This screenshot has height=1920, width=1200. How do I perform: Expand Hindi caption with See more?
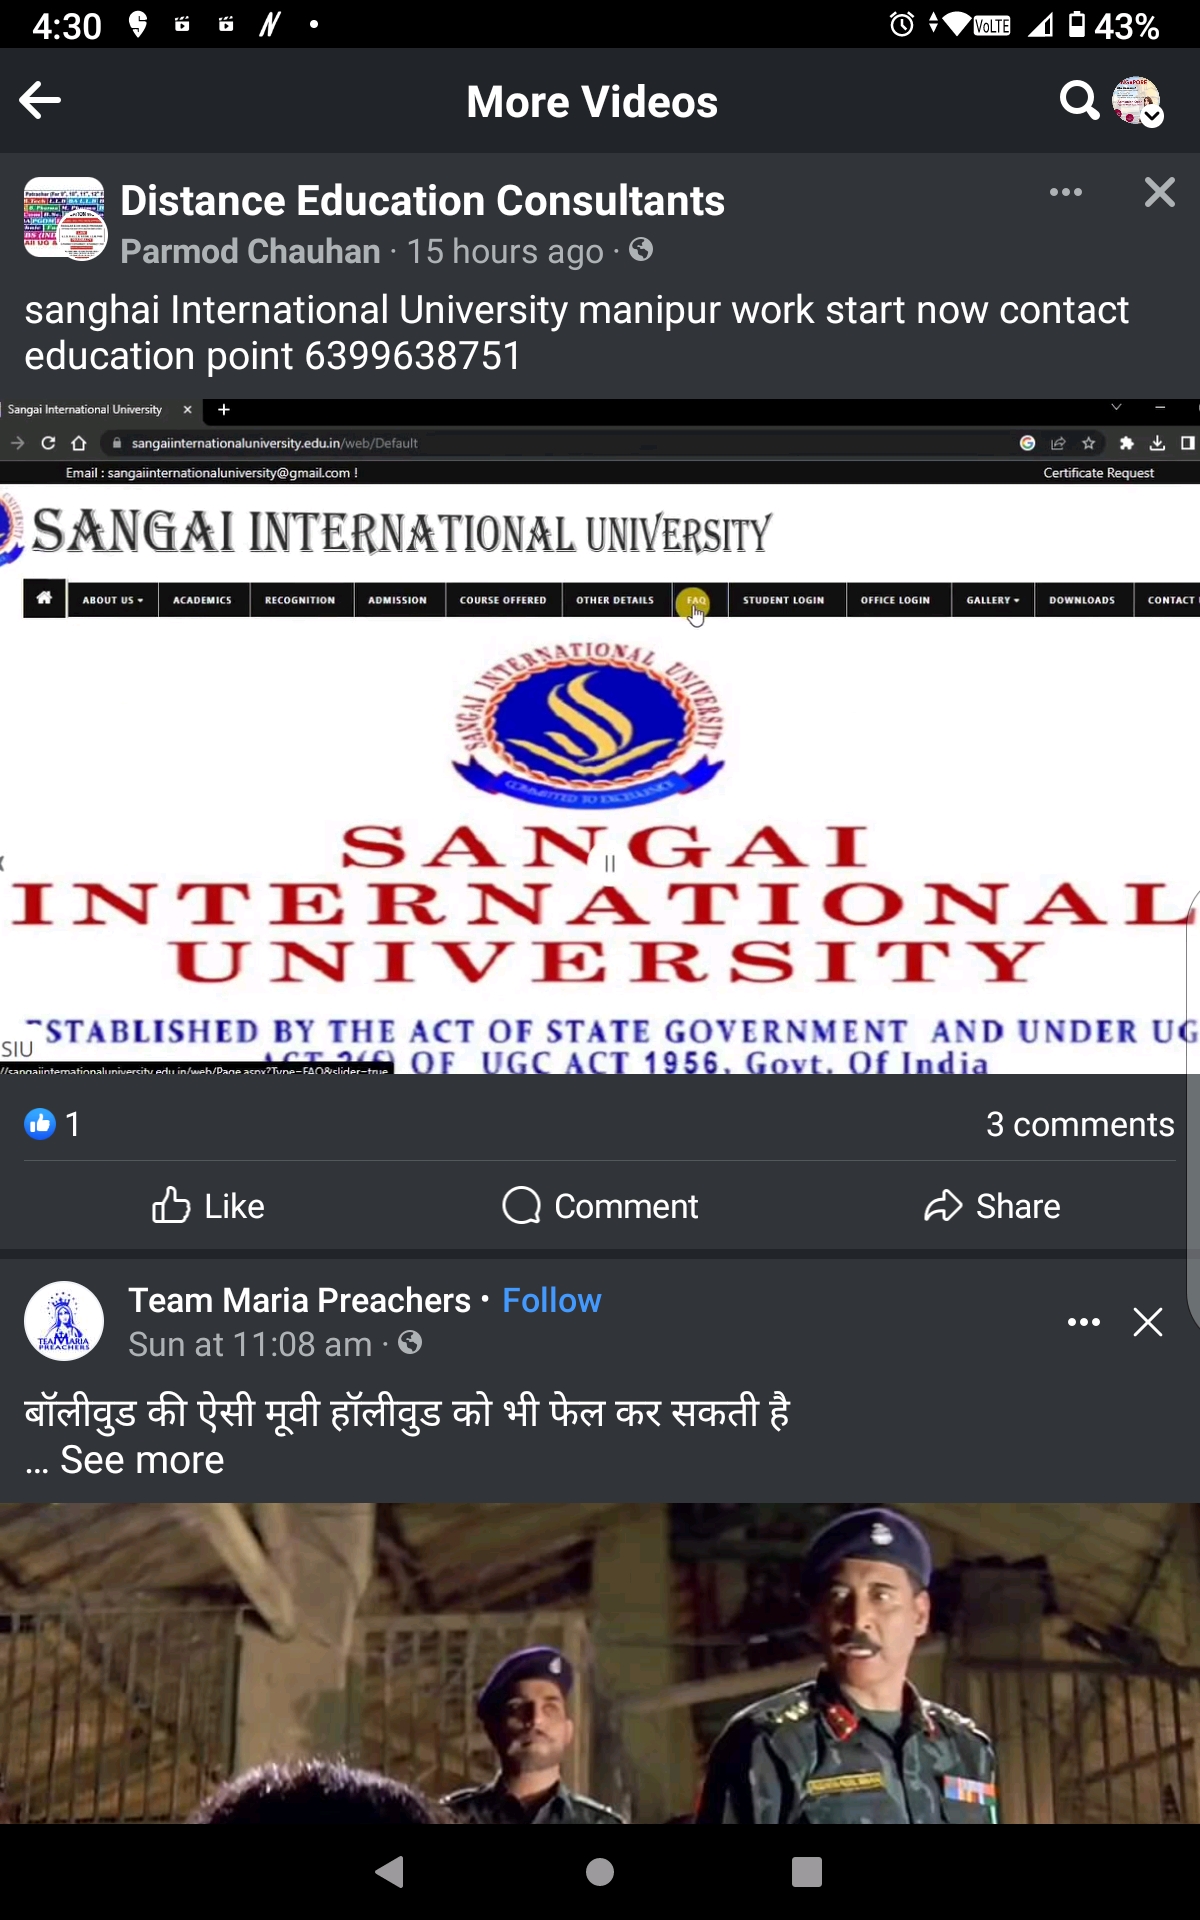[142, 1460]
